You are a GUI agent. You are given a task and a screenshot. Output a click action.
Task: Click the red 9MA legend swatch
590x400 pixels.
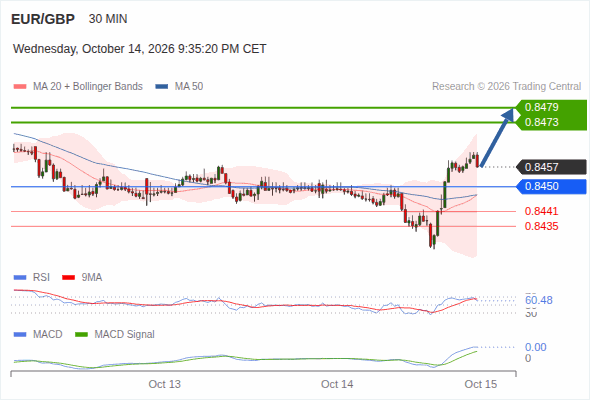point(68,278)
